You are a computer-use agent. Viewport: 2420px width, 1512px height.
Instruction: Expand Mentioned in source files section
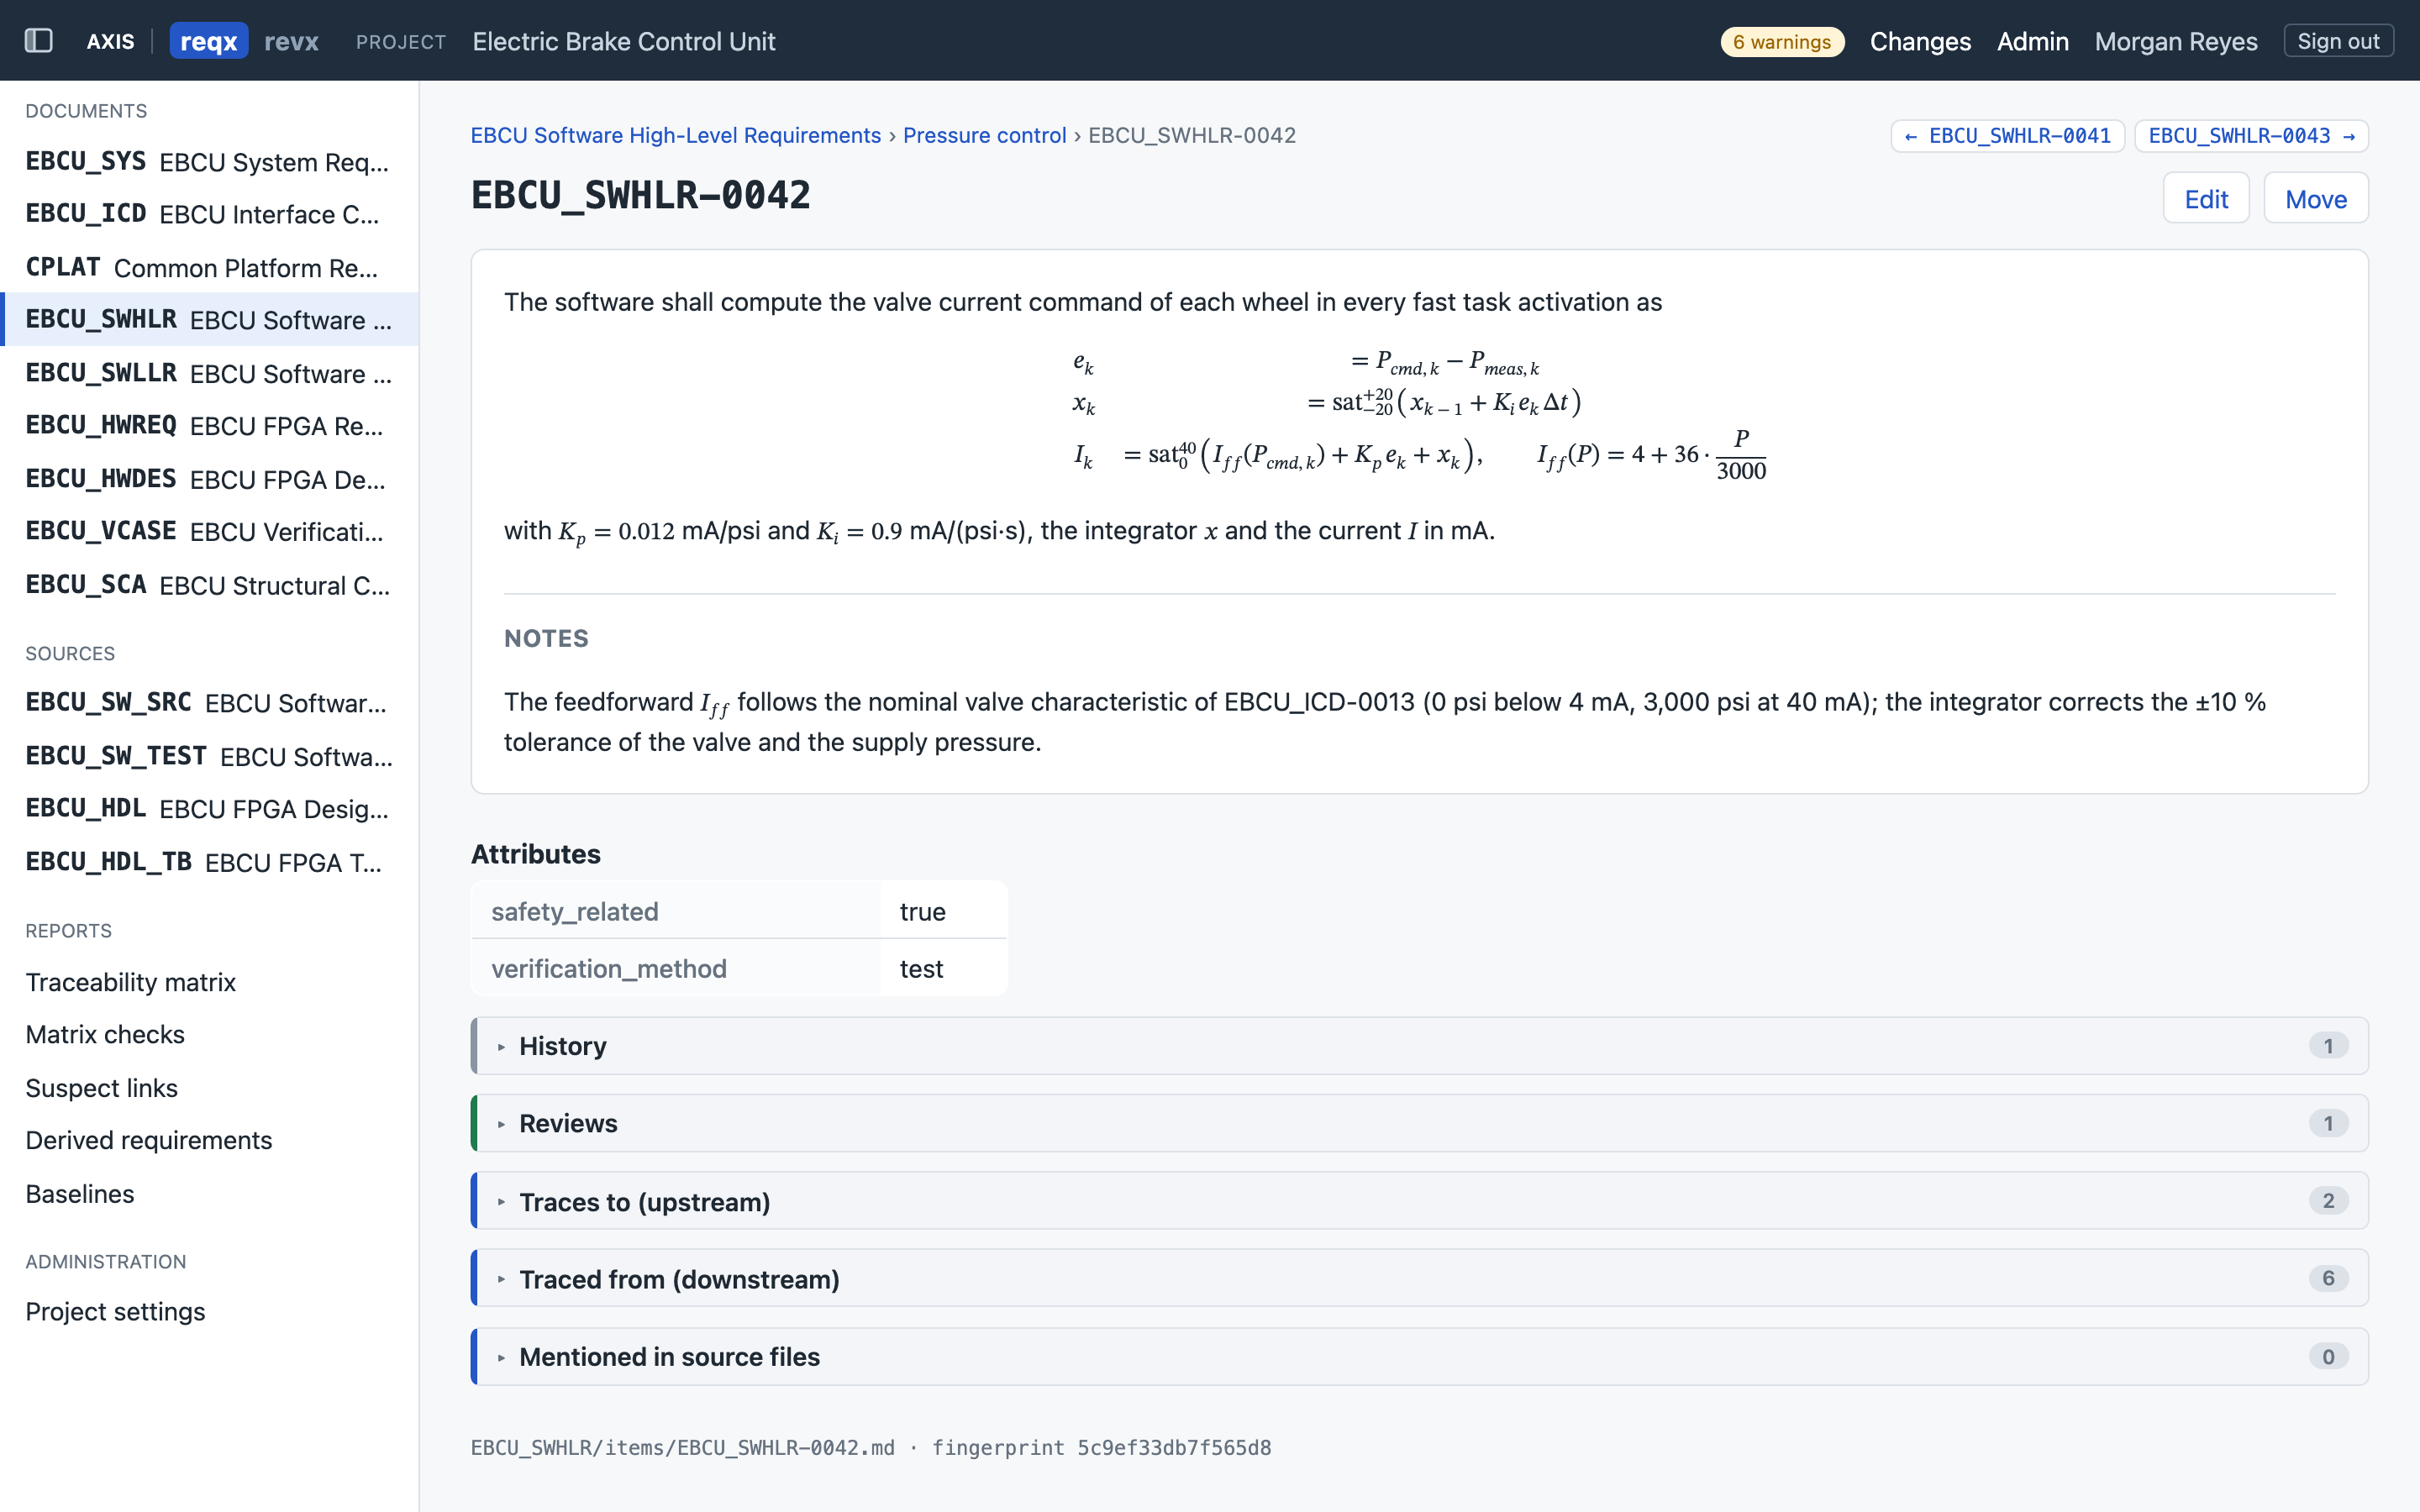(x=1419, y=1356)
